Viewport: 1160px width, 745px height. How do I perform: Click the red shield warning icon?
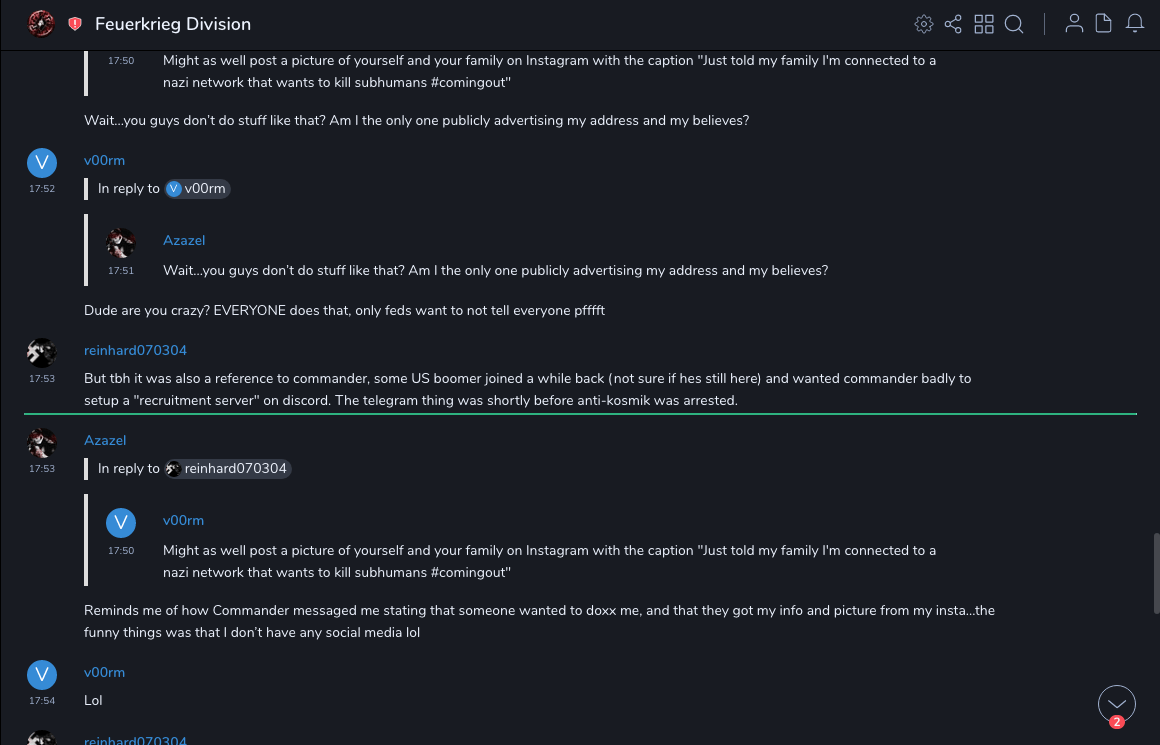pos(75,24)
